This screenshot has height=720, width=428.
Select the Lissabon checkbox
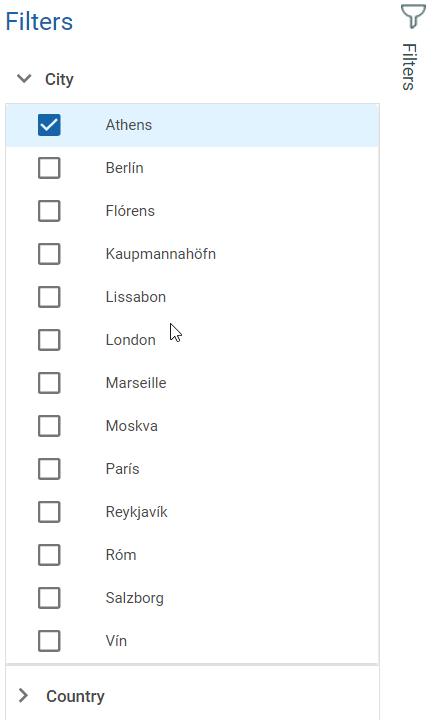click(49, 297)
